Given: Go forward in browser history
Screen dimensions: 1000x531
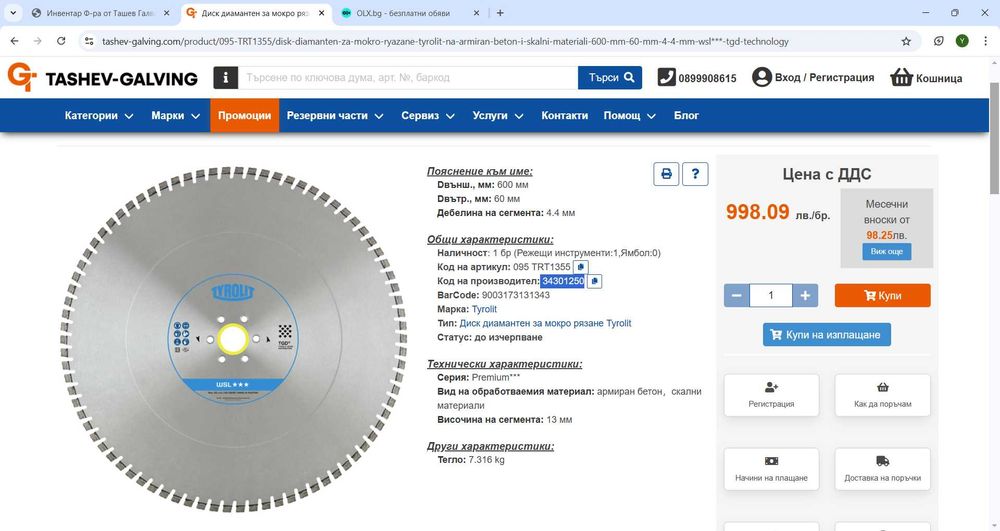Looking at the screenshot, I should pos(38,41).
